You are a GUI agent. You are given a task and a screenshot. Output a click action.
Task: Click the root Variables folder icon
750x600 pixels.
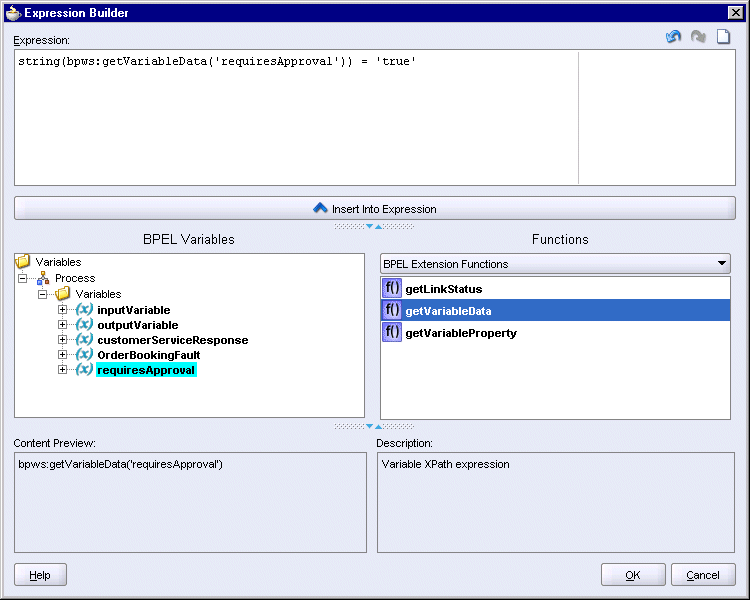pos(22,261)
